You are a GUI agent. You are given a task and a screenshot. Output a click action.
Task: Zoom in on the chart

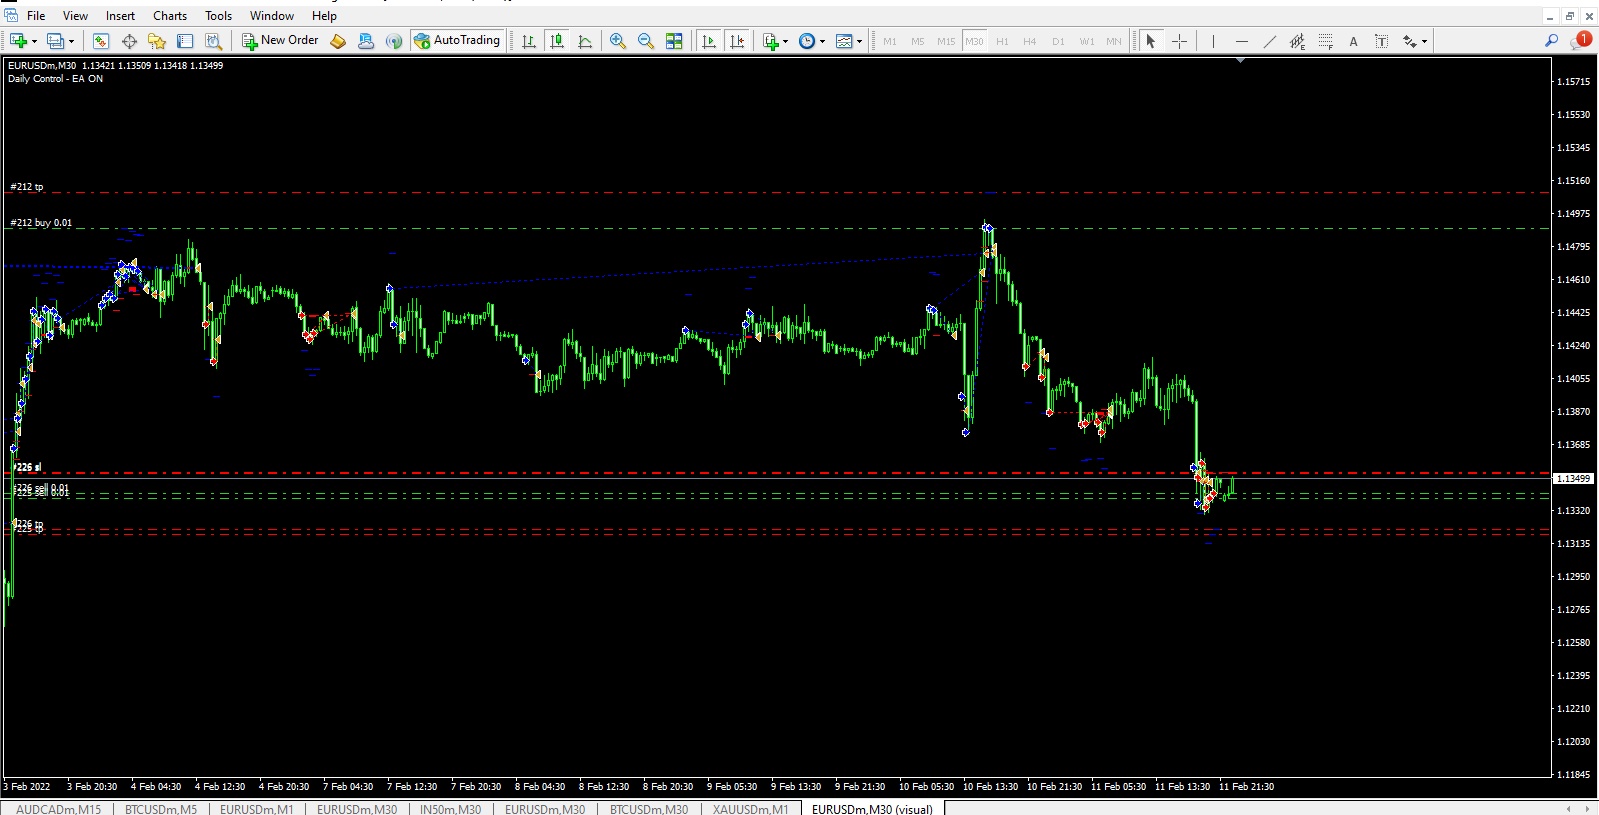coord(618,41)
